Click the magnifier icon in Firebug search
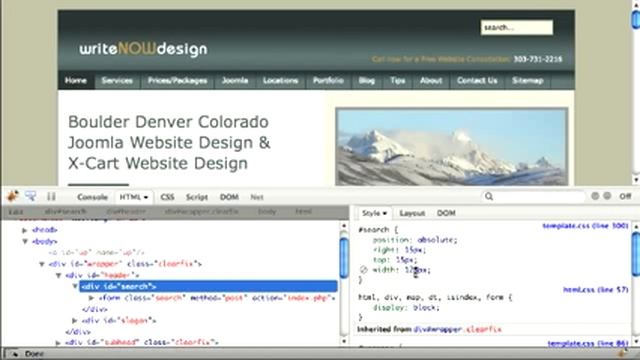 489,196
